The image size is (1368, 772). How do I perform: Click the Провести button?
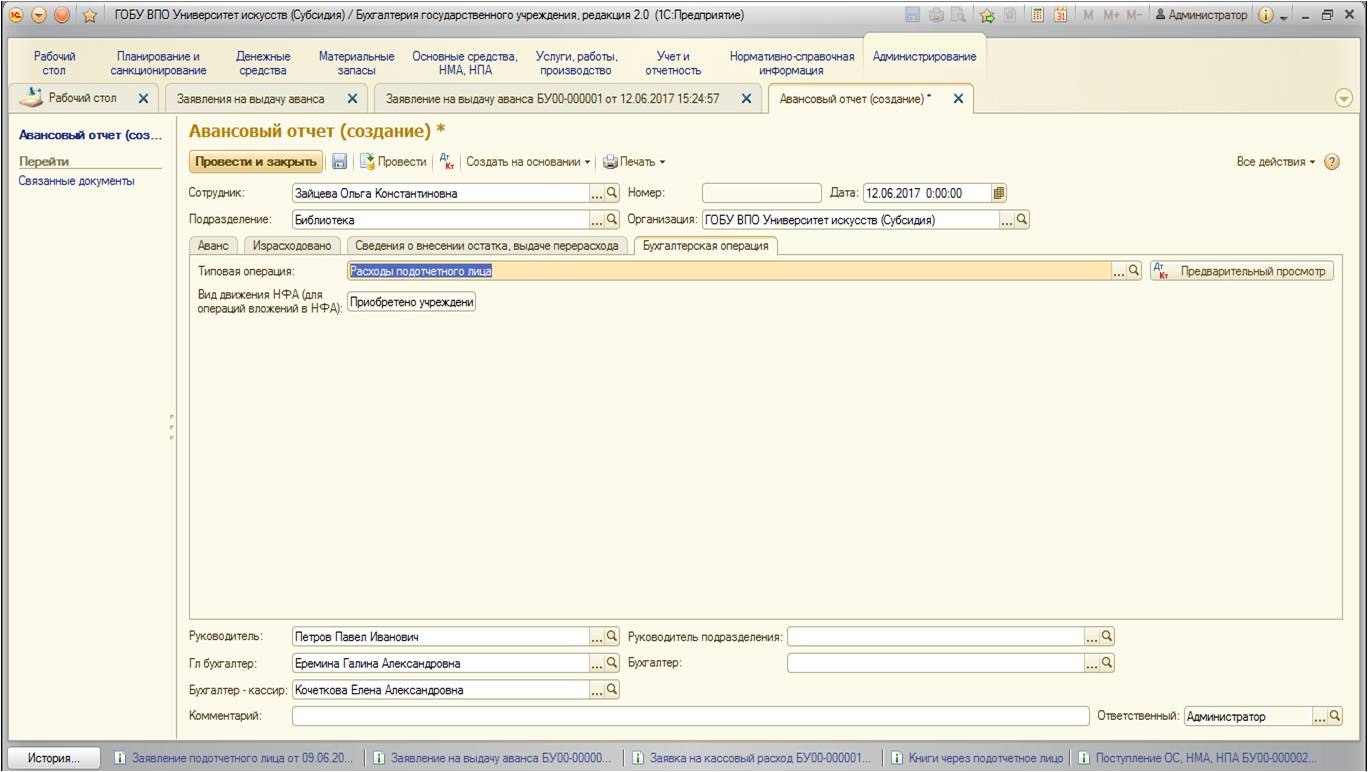pyautogui.click(x=393, y=162)
